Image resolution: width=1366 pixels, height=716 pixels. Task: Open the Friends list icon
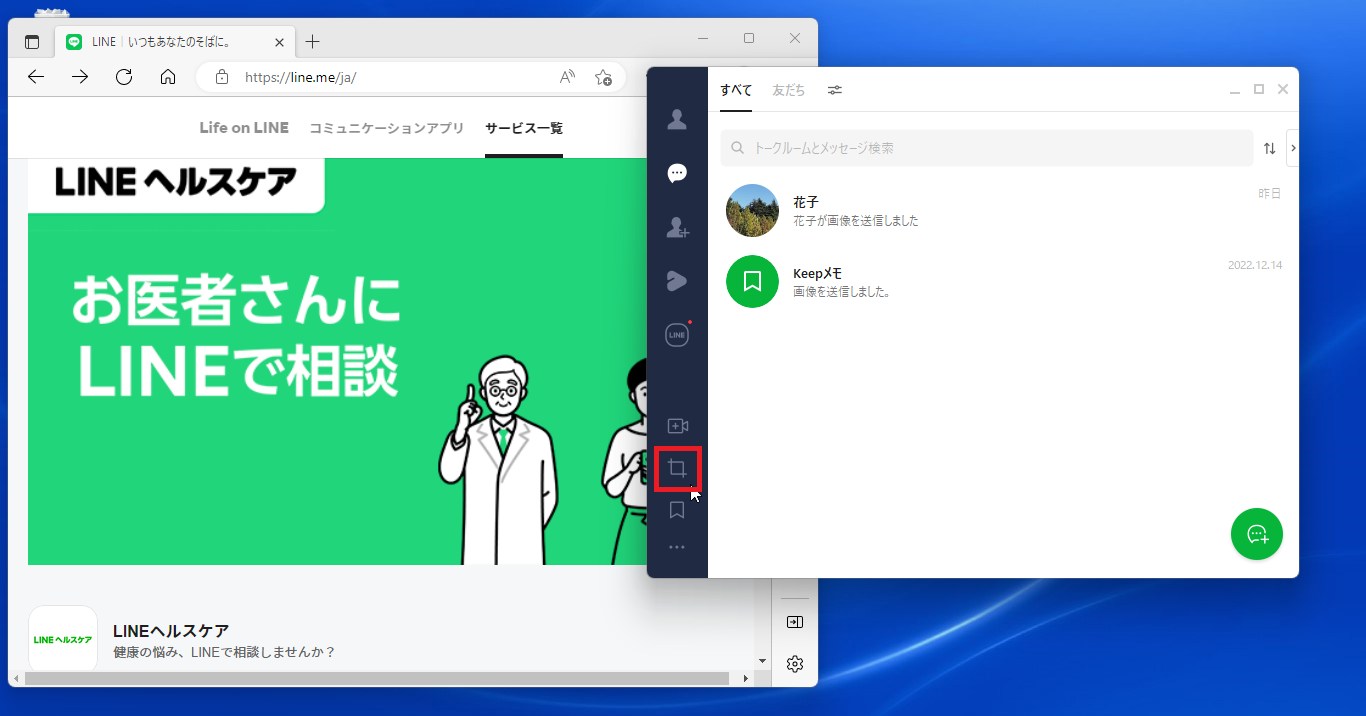677,119
